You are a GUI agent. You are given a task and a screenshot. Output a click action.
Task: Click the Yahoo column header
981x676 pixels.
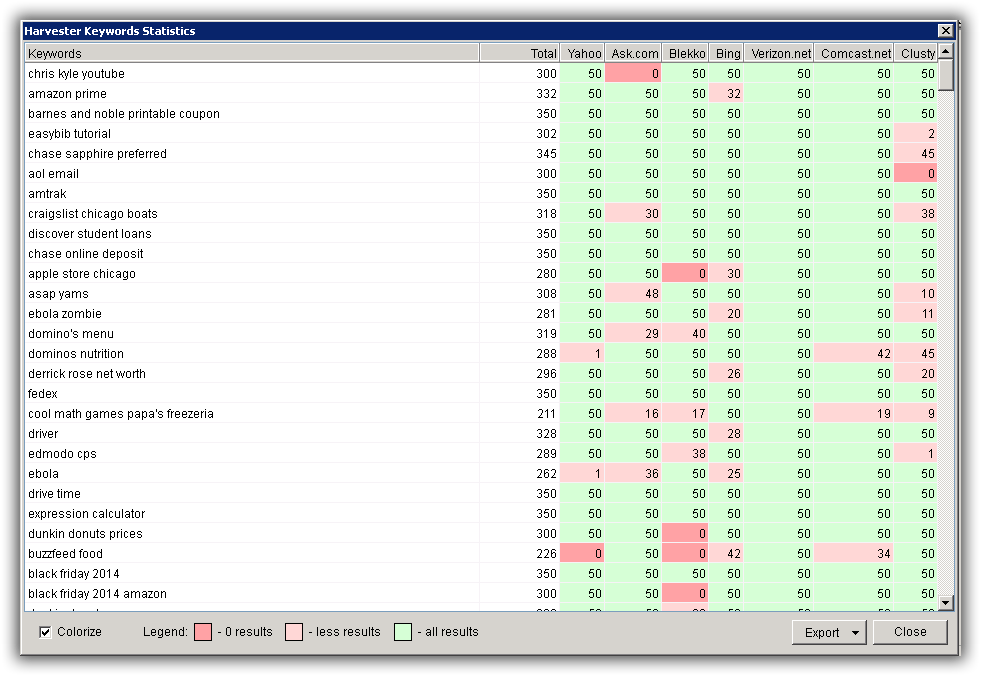[582, 53]
